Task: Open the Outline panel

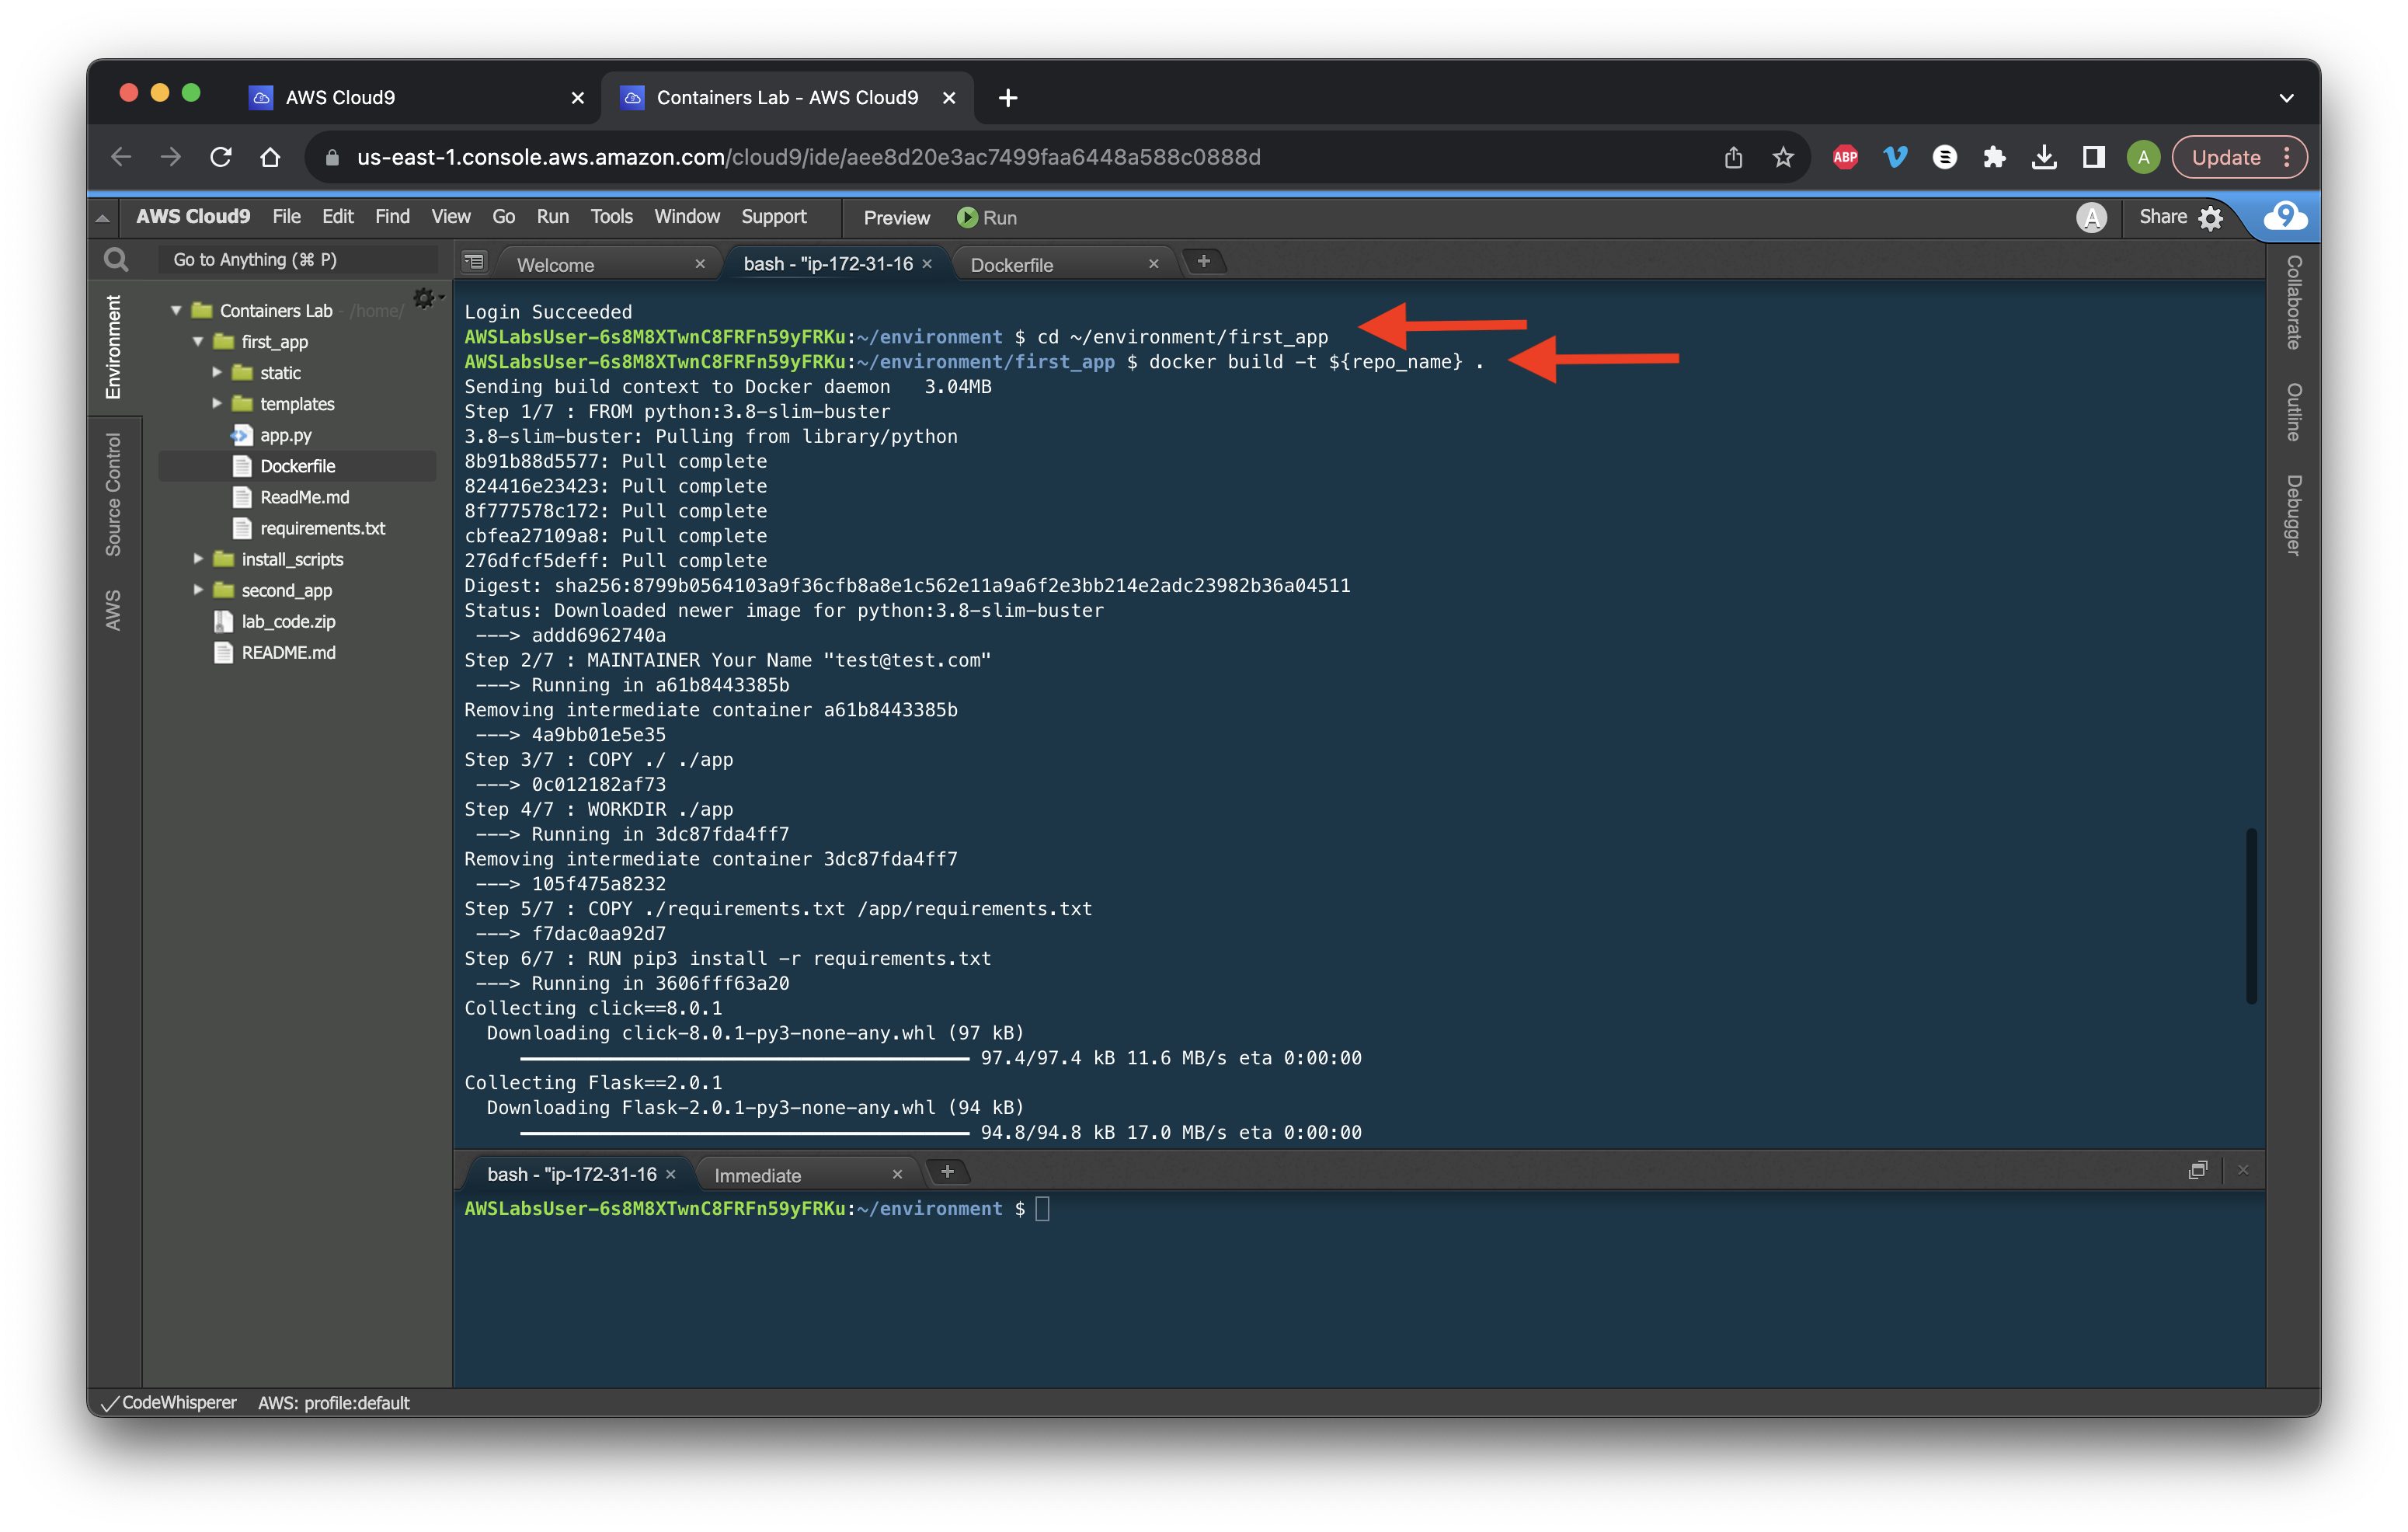Action: point(2293,411)
